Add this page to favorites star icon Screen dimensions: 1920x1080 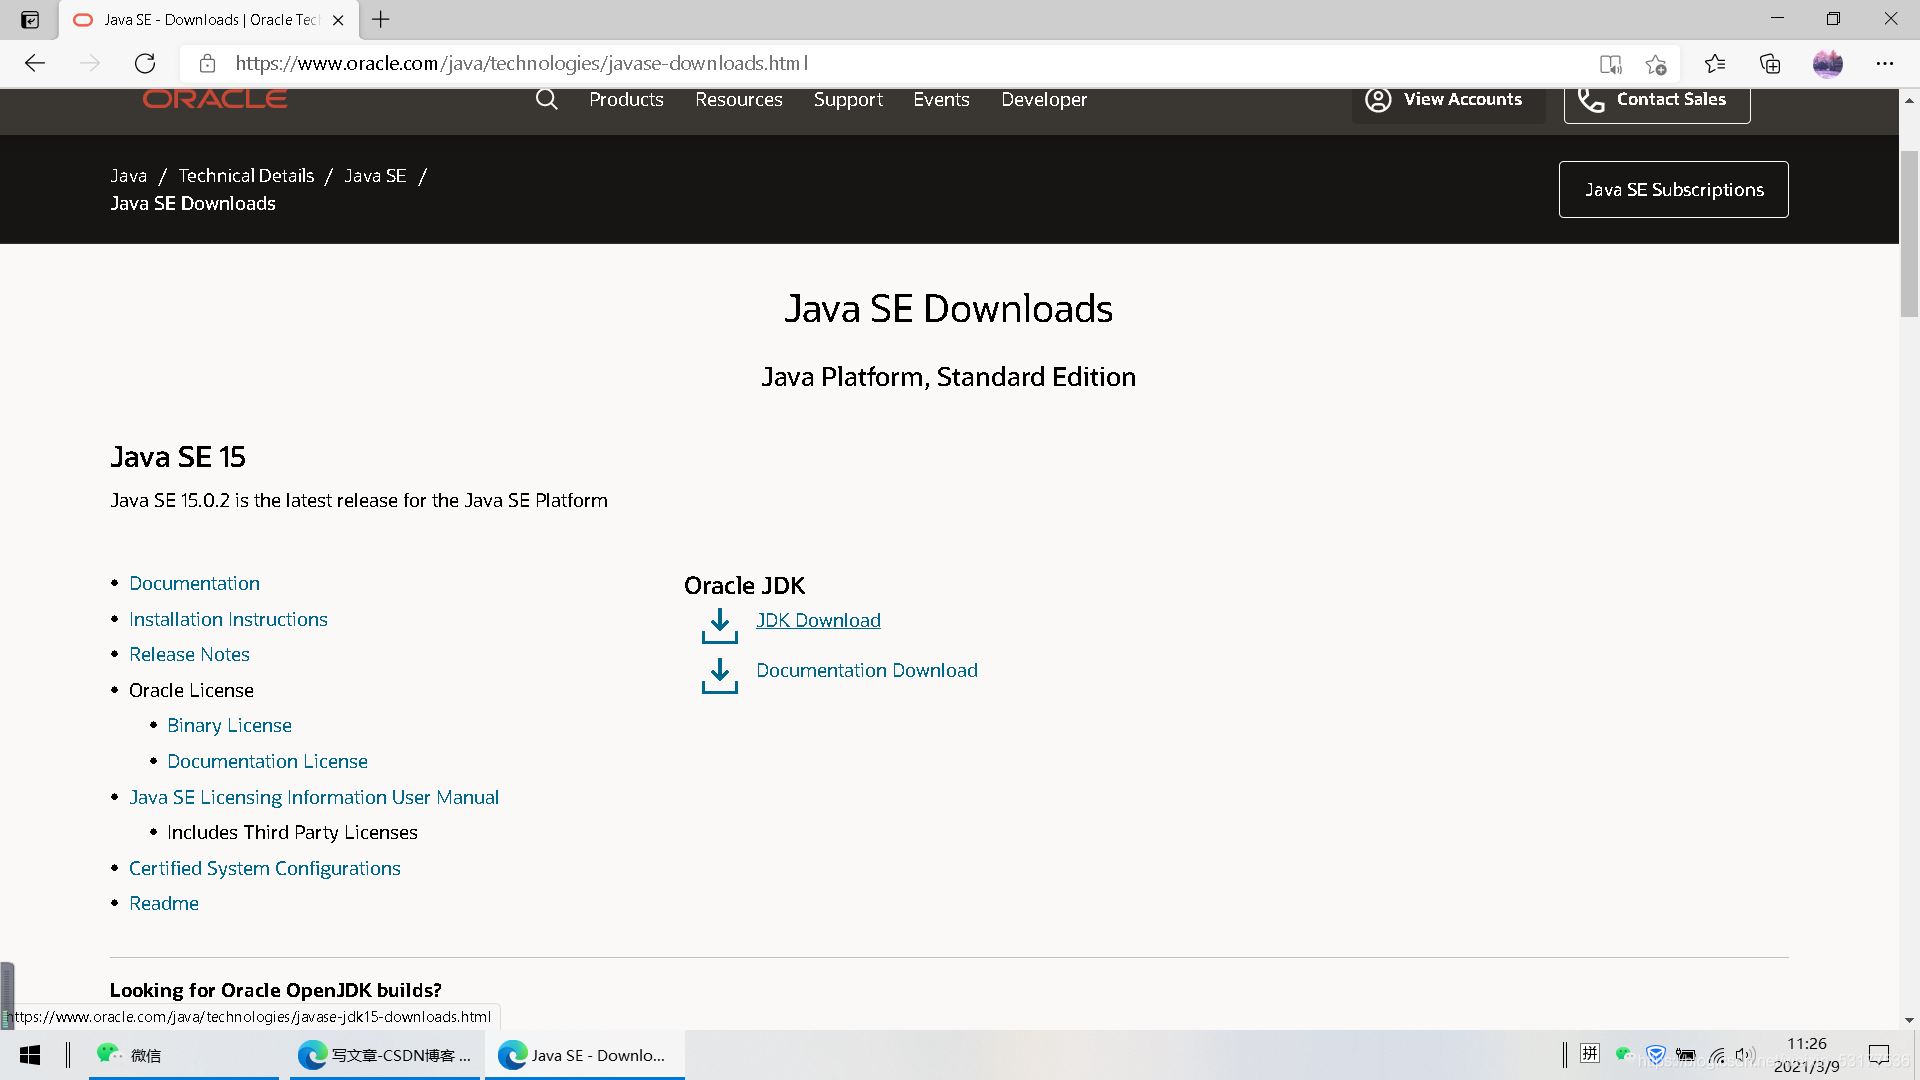click(x=1655, y=64)
